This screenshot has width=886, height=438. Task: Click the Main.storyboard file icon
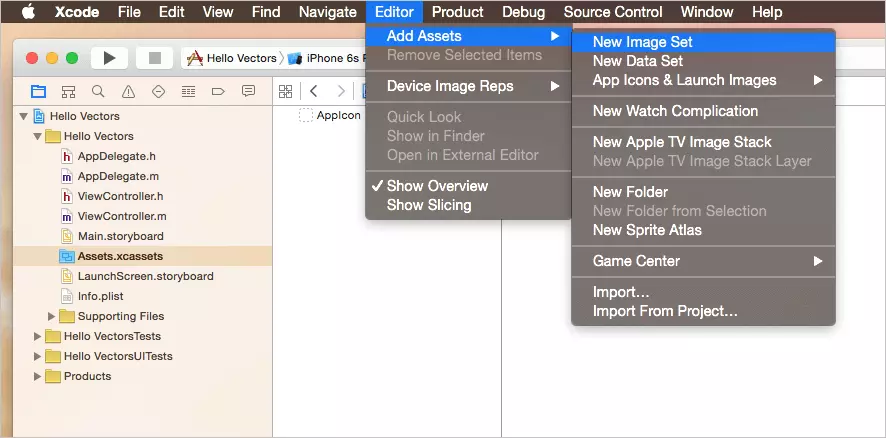click(67, 236)
